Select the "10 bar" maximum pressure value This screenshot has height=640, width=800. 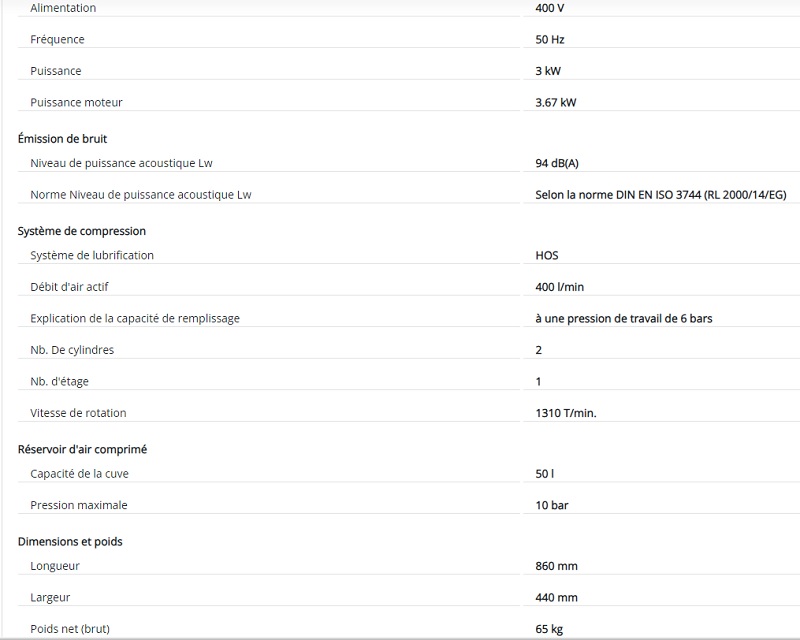552,506
